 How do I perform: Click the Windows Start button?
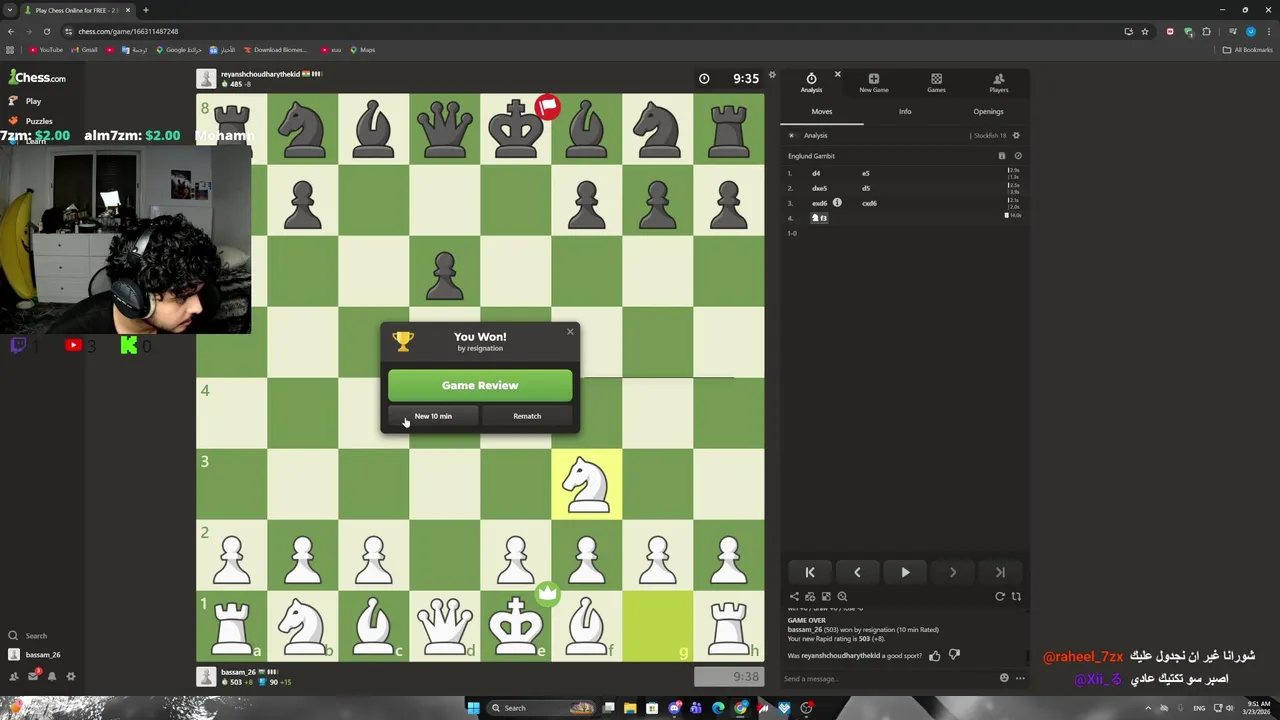473,708
